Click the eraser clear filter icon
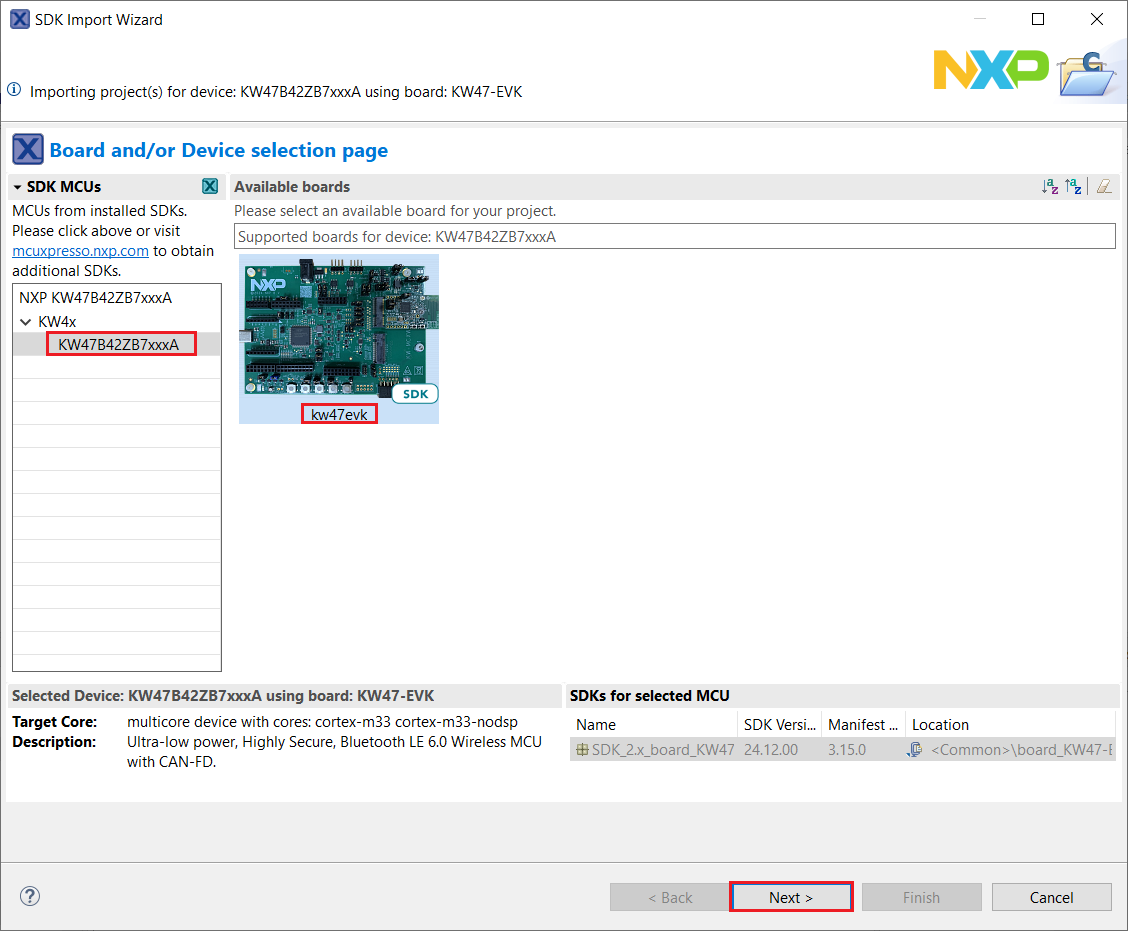 (x=1103, y=187)
